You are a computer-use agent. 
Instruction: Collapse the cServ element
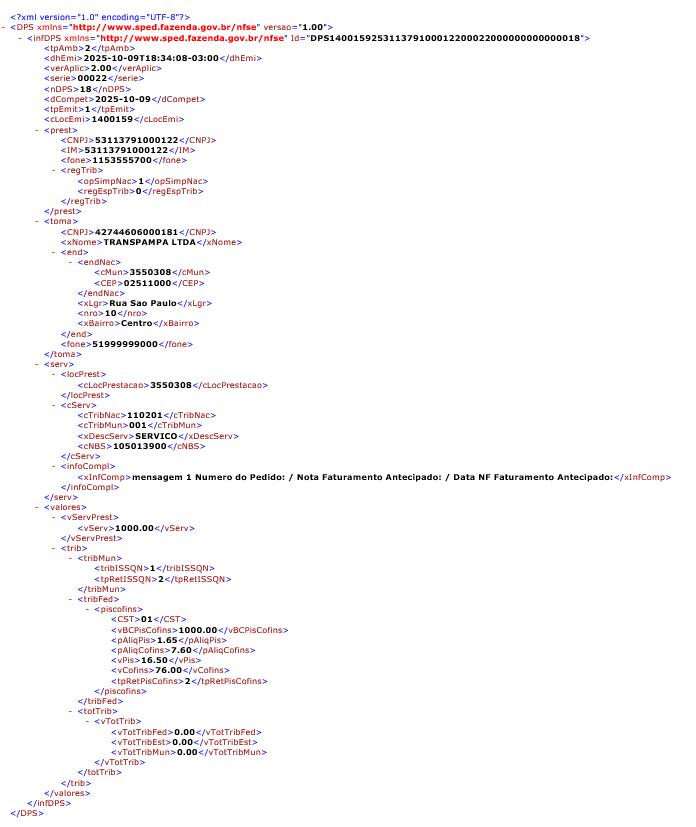(x=54, y=405)
